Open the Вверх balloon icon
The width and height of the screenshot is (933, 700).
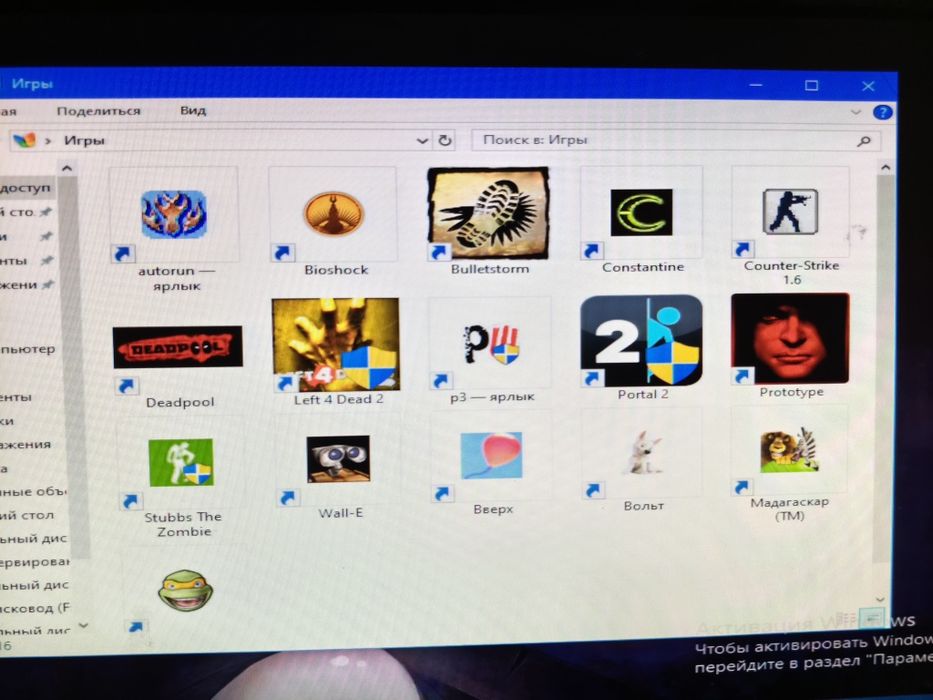(x=491, y=455)
